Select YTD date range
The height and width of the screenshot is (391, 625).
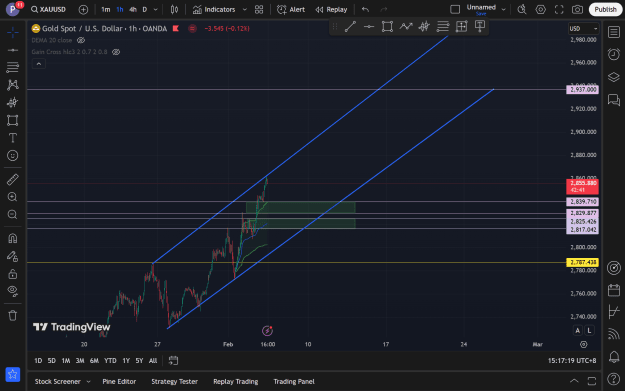[110, 361]
